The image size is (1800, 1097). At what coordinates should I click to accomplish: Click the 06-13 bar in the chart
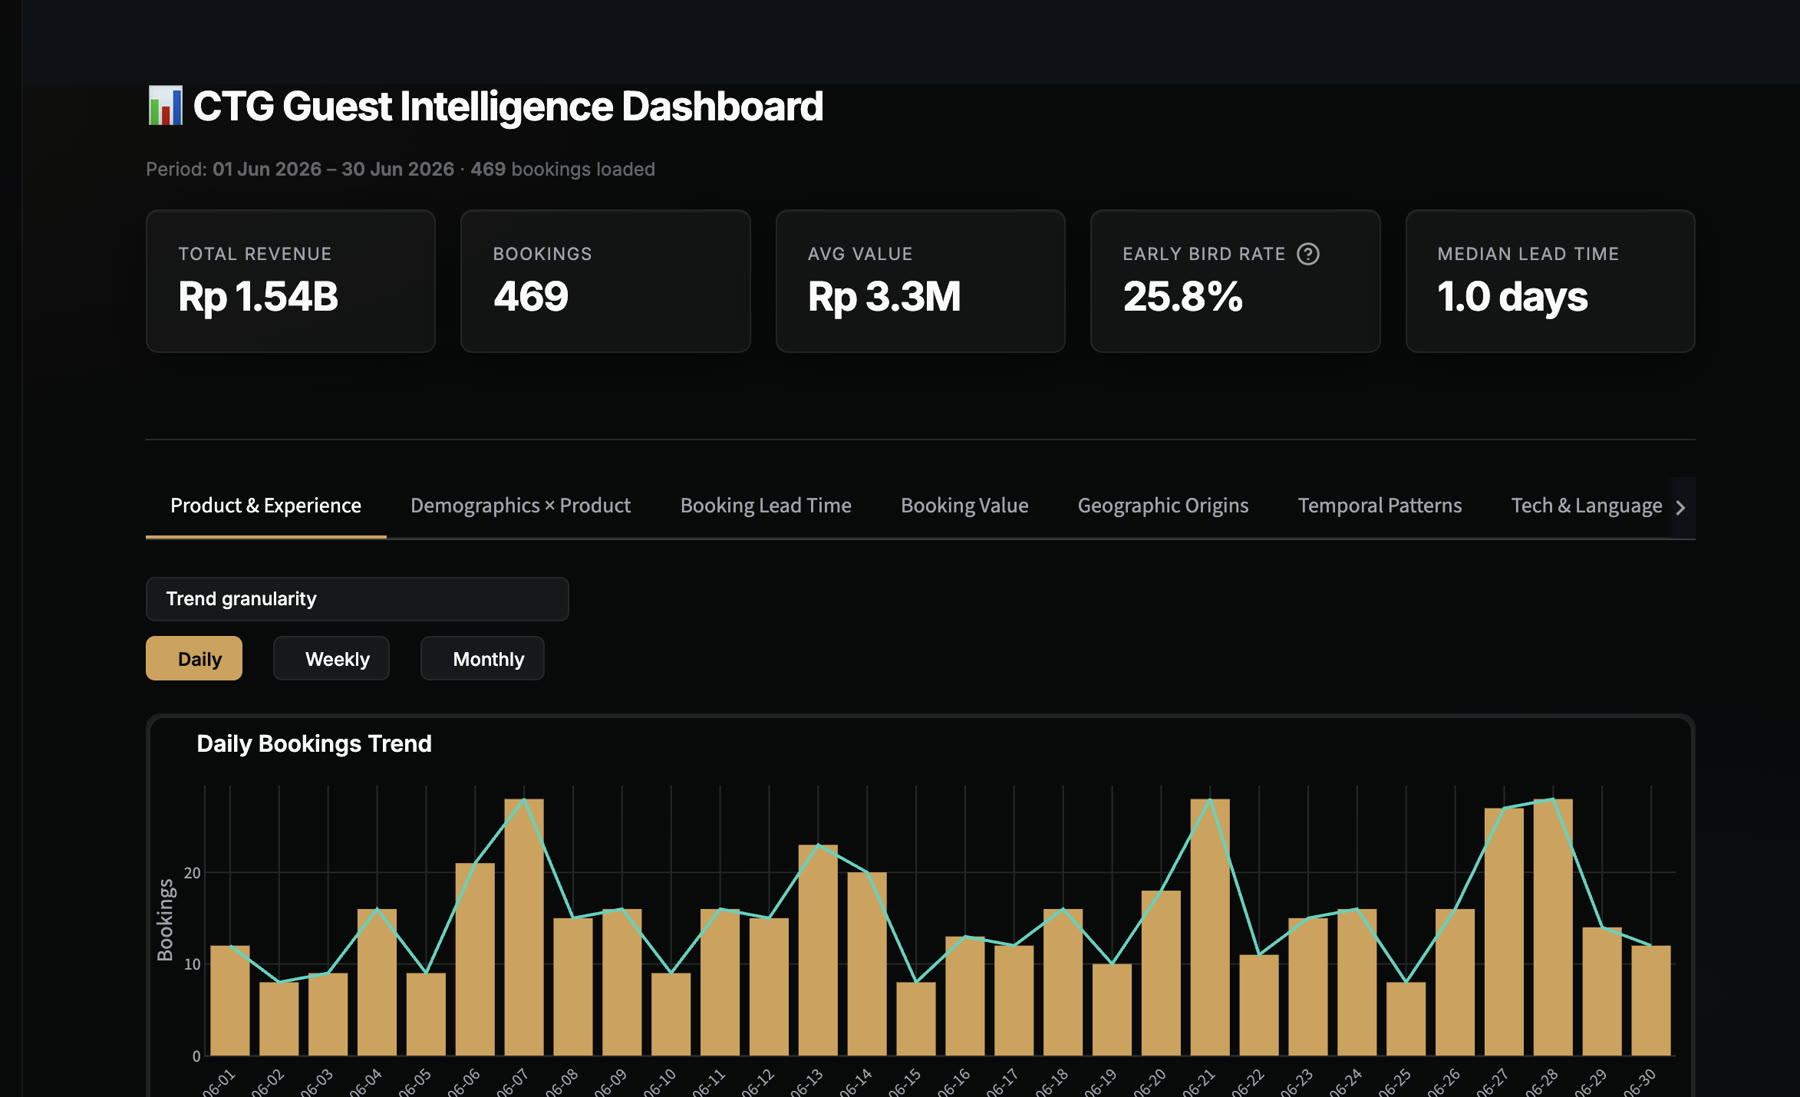[818, 950]
